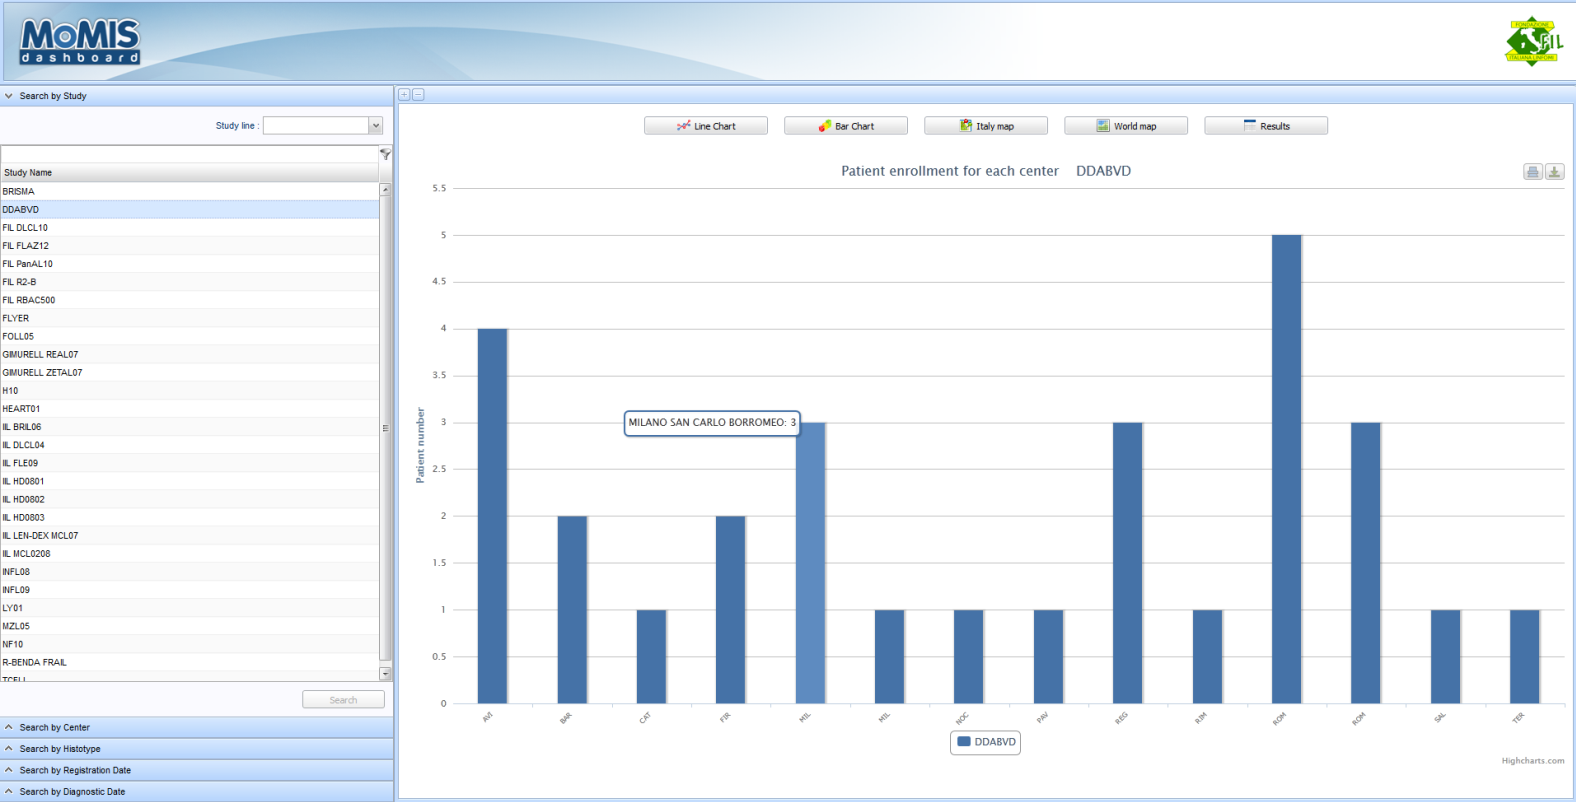Viewport: 1576px width, 802px height.
Task: Select the FIL FLAZ12 study
Action: [x=190, y=245]
